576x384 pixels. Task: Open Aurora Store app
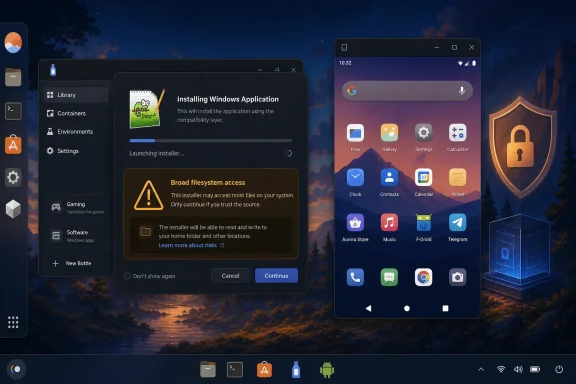pos(355,223)
